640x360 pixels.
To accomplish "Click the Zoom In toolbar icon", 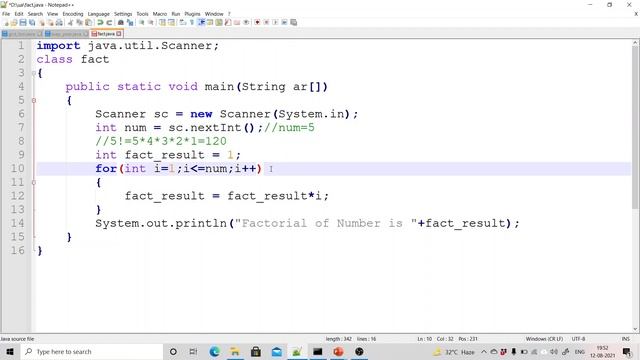I will (x=142, y=22).
